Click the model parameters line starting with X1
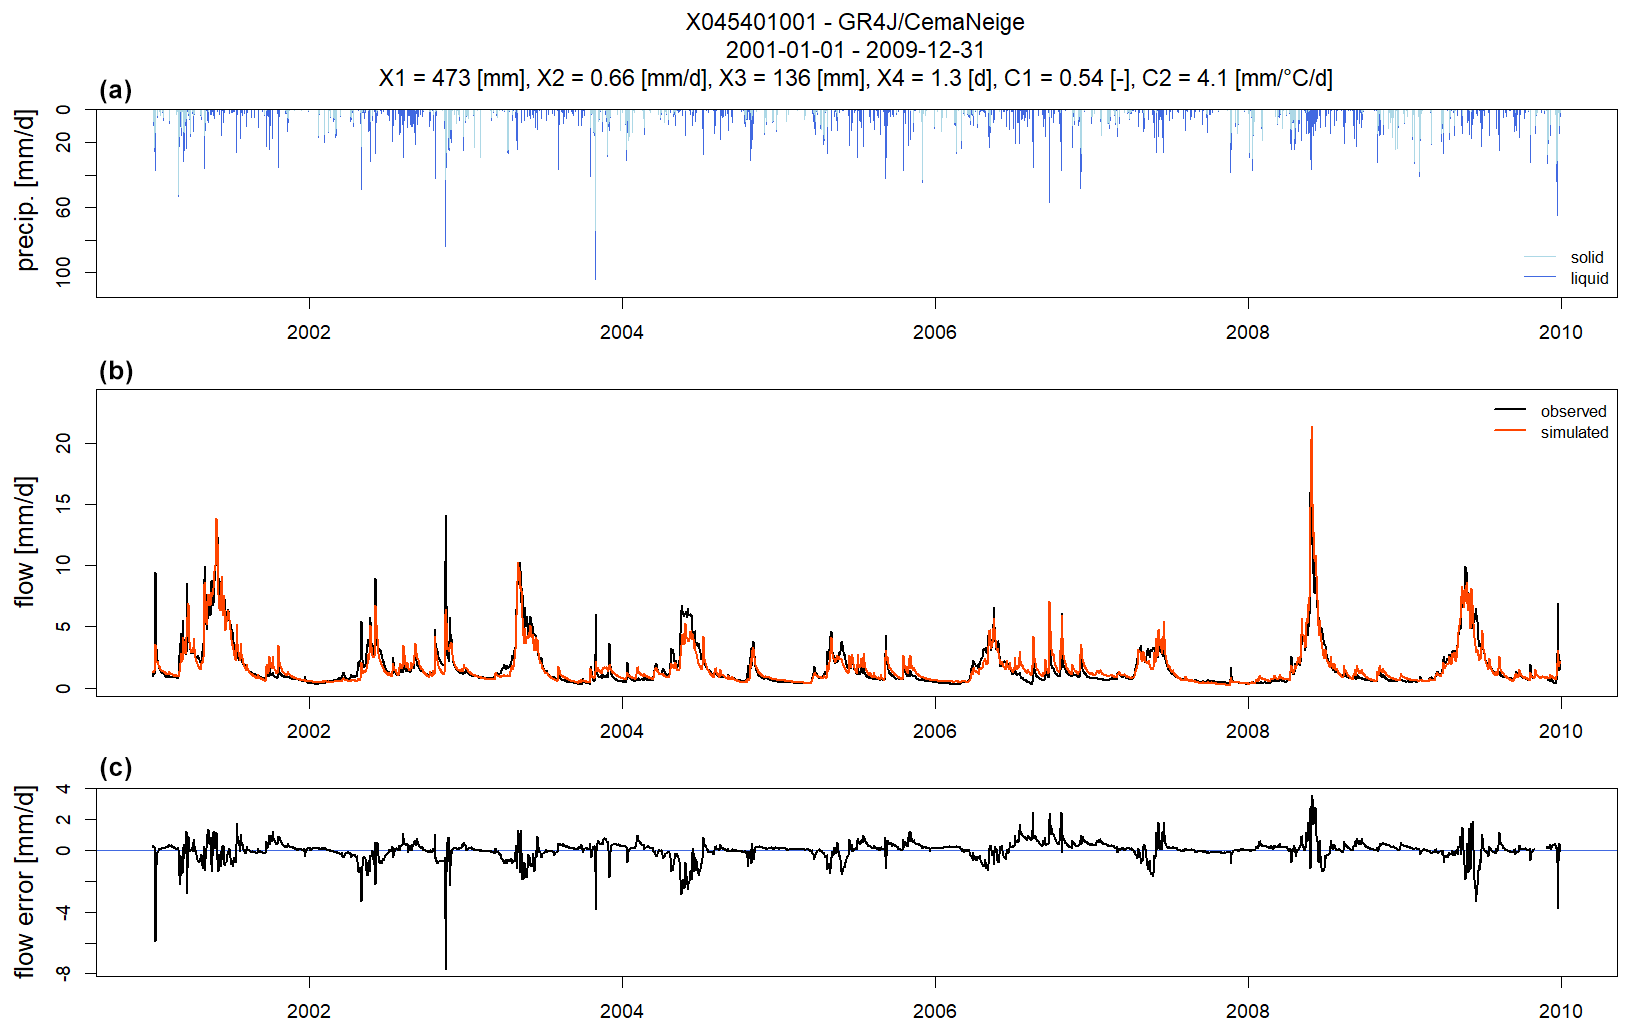This screenshot has height=1032, width=1632. pos(855,78)
